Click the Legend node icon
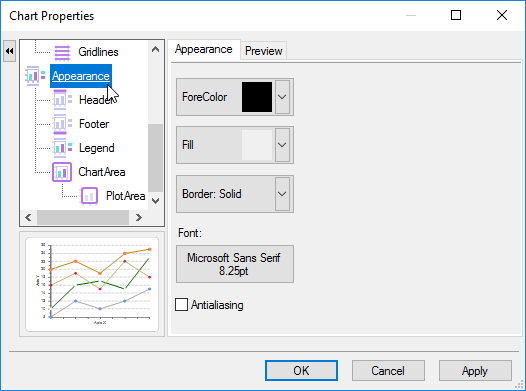The height and width of the screenshot is (391, 526). (62, 148)
